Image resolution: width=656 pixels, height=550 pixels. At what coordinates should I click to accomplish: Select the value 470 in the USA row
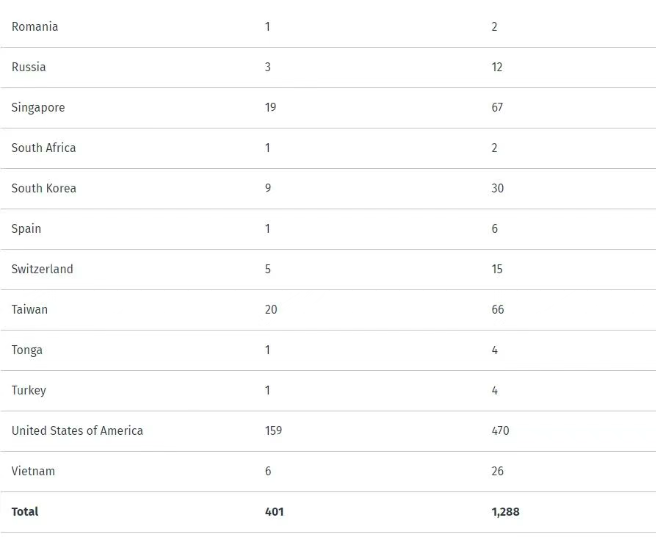coord(500,431)
